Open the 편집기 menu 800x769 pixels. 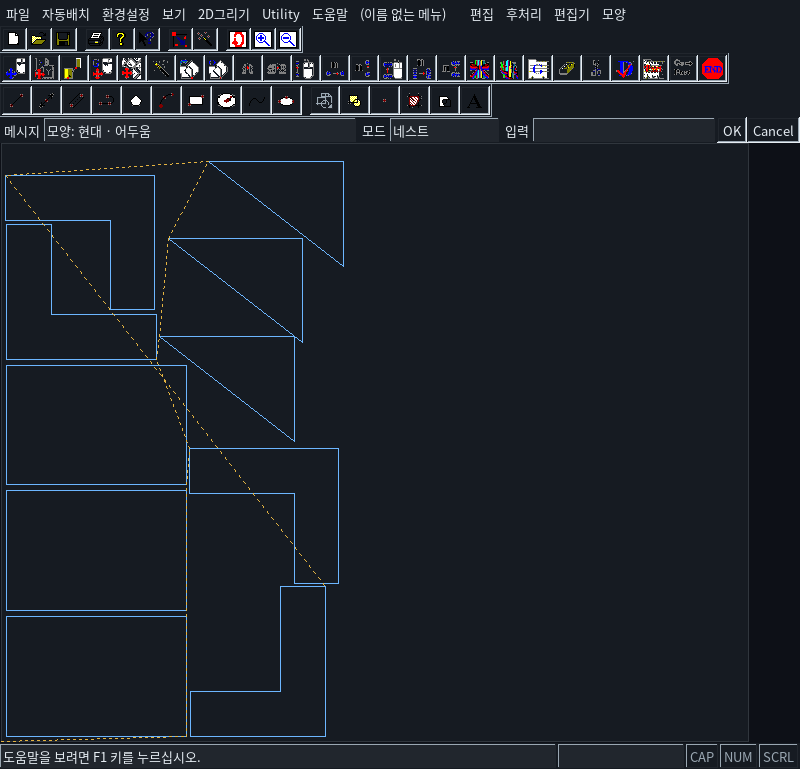[572, 14]
